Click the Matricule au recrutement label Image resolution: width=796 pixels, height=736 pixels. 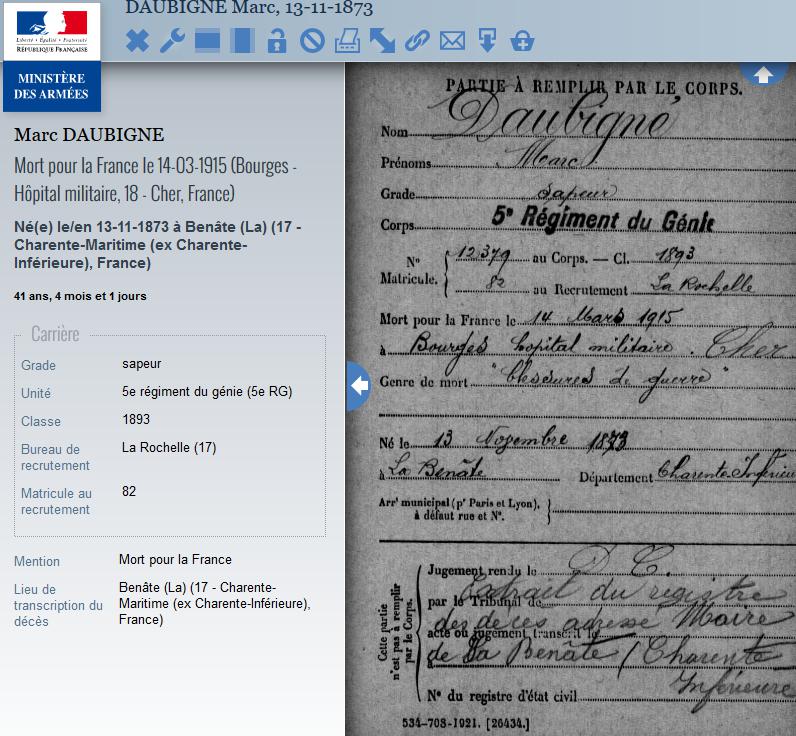point(56,501)
